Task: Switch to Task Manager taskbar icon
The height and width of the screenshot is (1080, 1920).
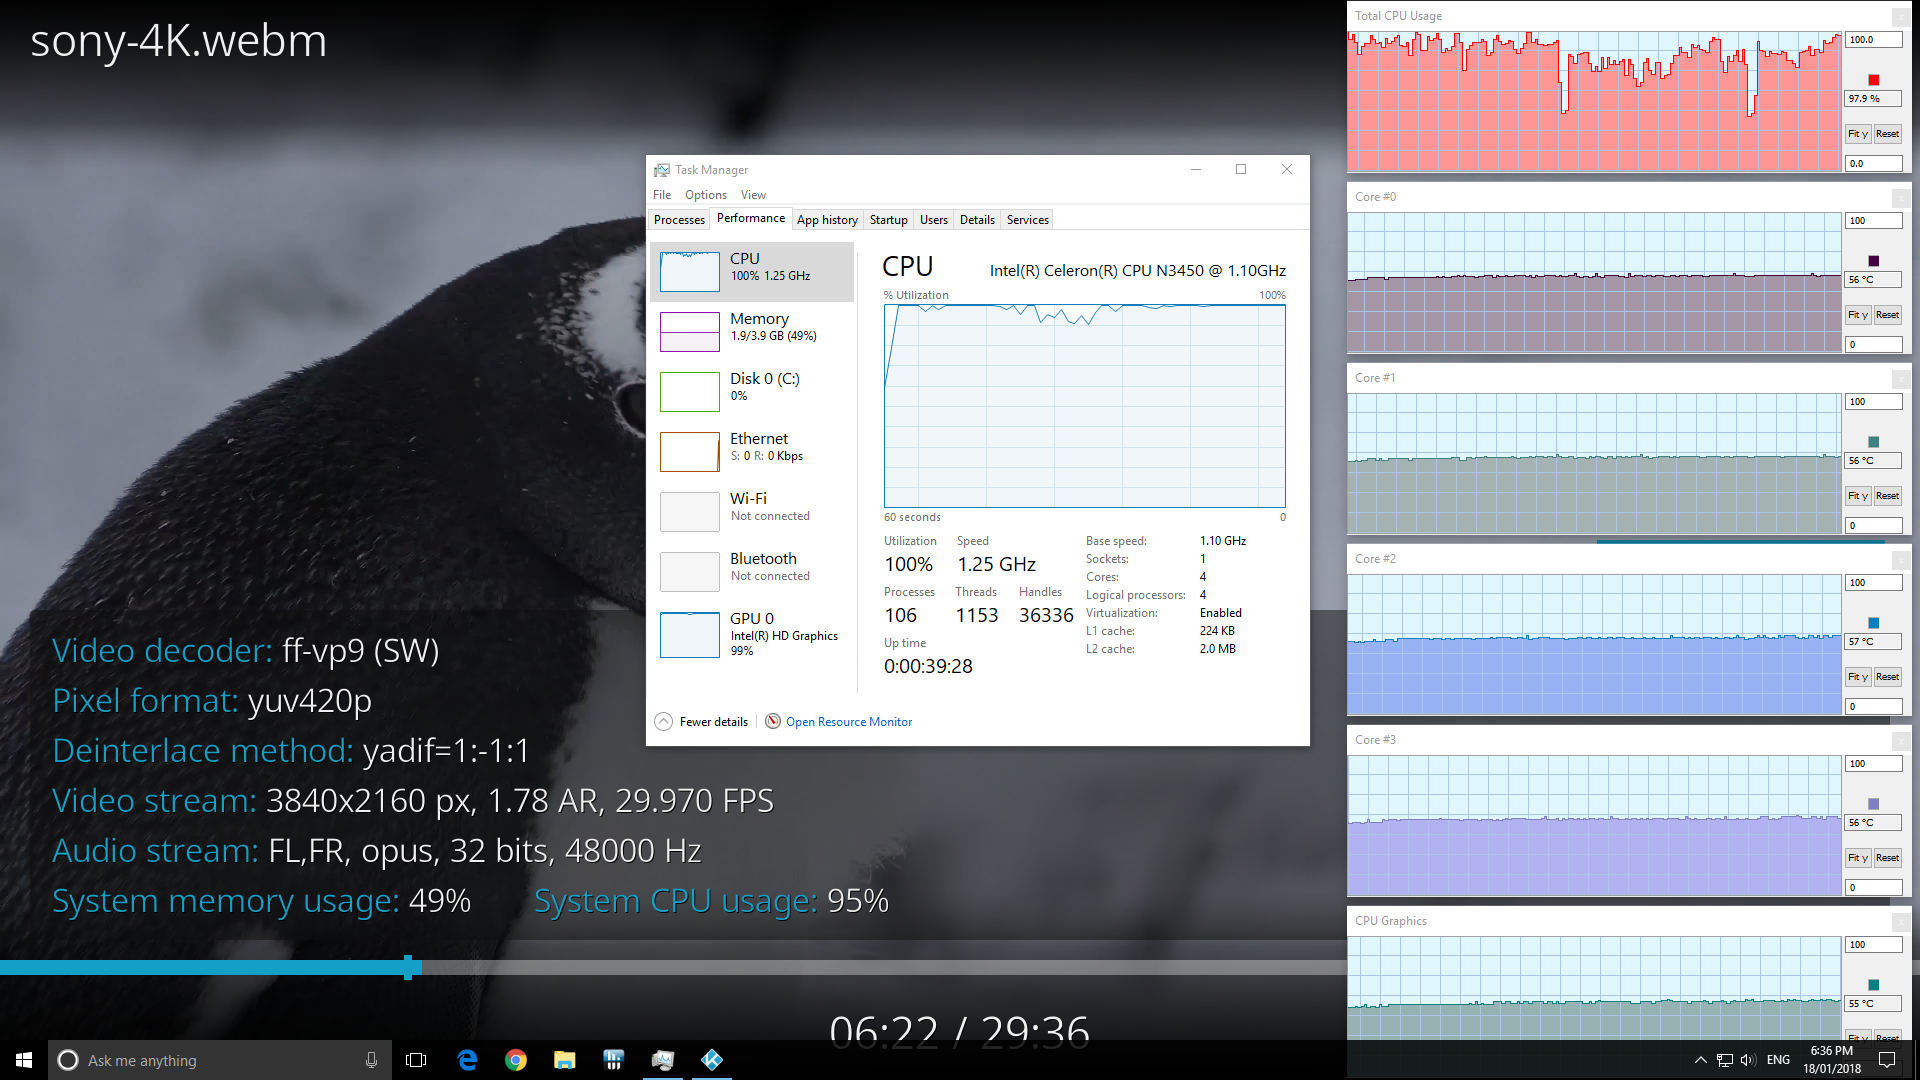Action: point(663,1060)
